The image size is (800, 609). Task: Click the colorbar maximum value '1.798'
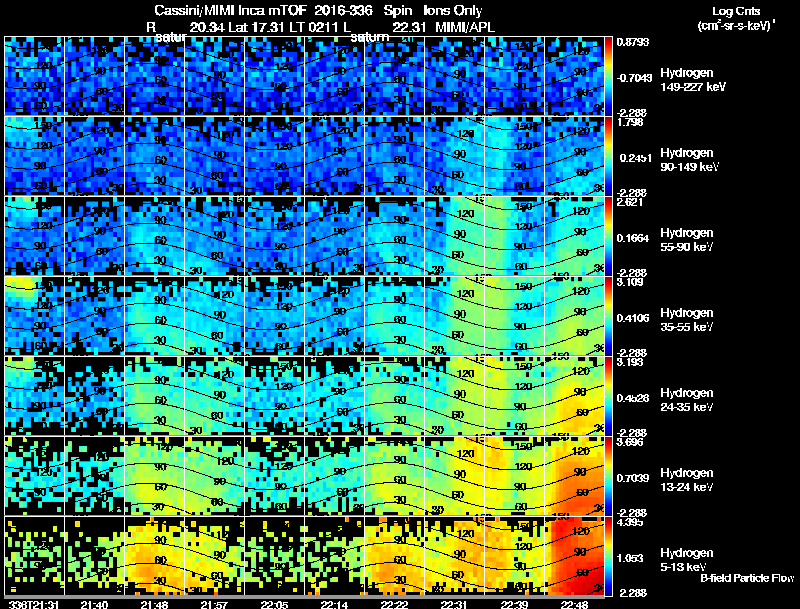[x=631, y=122]
